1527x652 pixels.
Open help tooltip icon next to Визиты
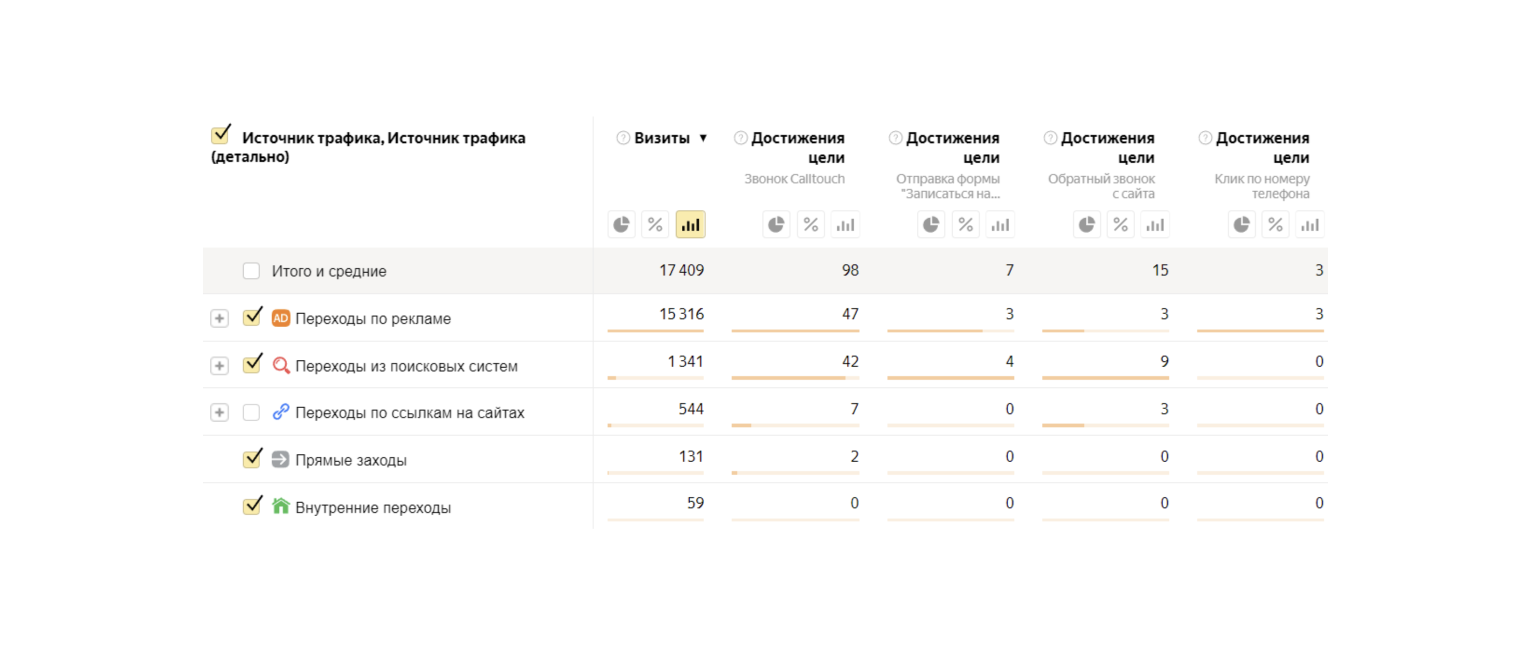(623, 138)
